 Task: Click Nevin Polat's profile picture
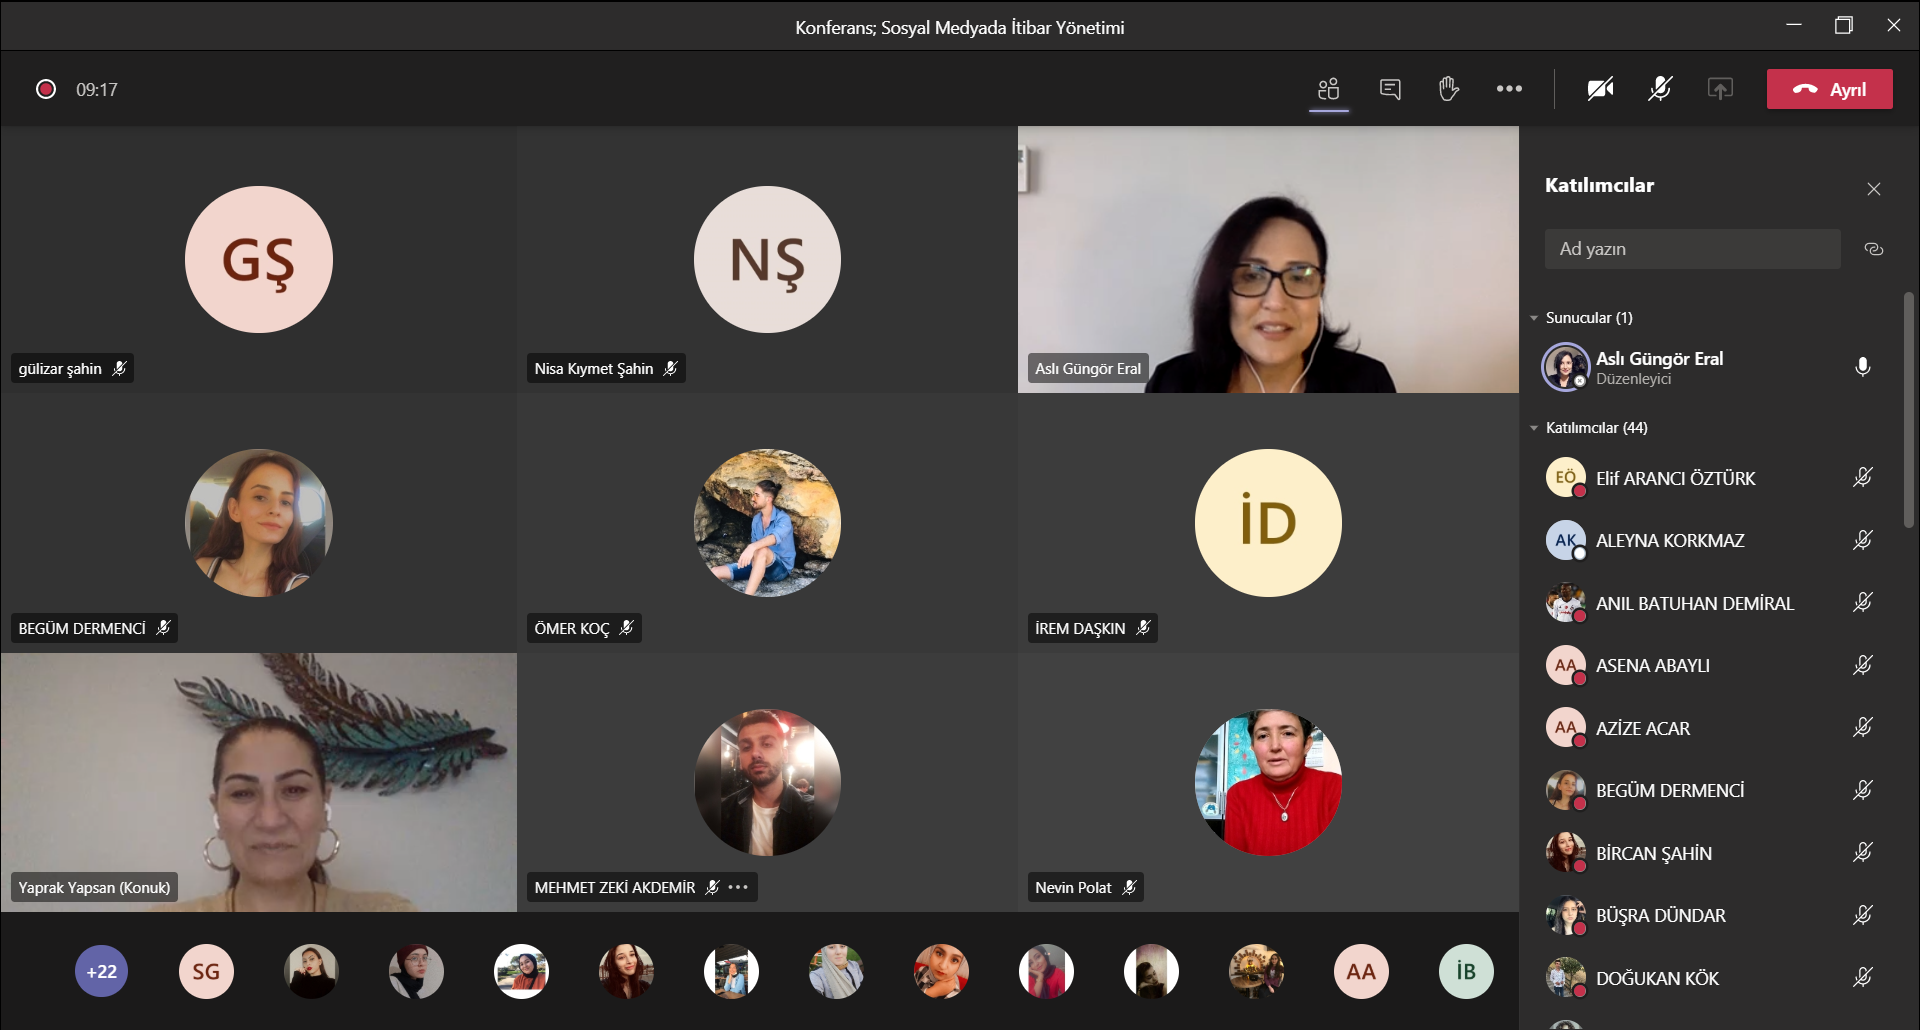click(x=1268, y=782)
